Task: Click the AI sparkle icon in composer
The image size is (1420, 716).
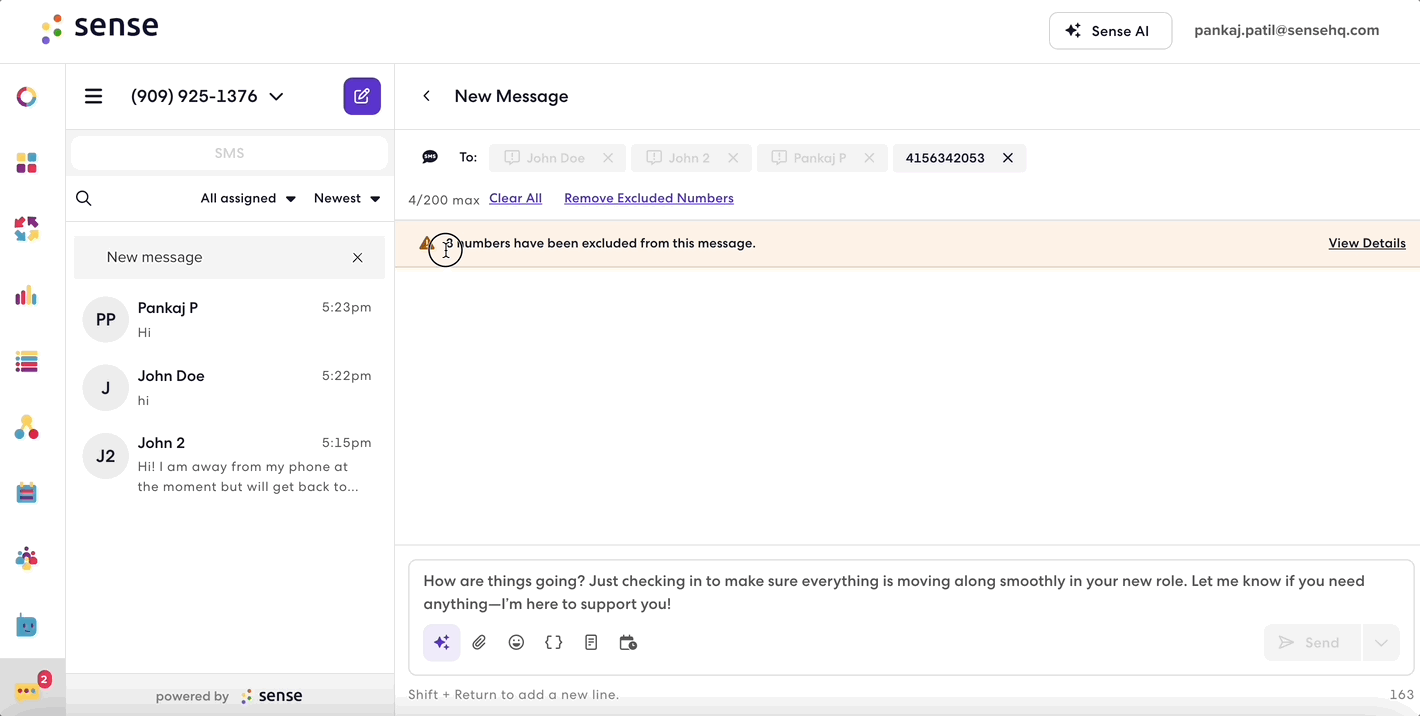Action: (442, 643)
